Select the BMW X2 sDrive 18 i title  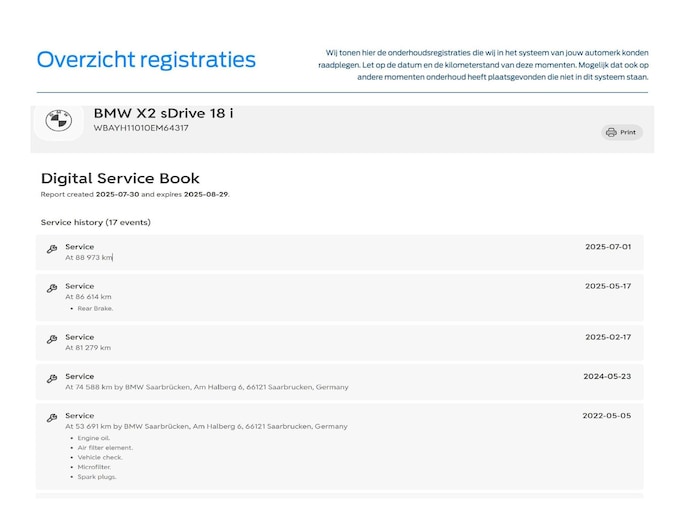tap(163, 113)
